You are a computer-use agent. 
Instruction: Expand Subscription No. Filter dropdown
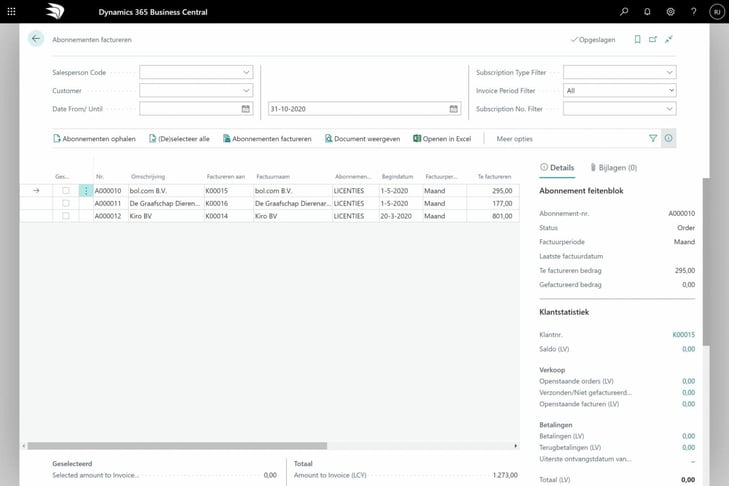coord(669,109)
